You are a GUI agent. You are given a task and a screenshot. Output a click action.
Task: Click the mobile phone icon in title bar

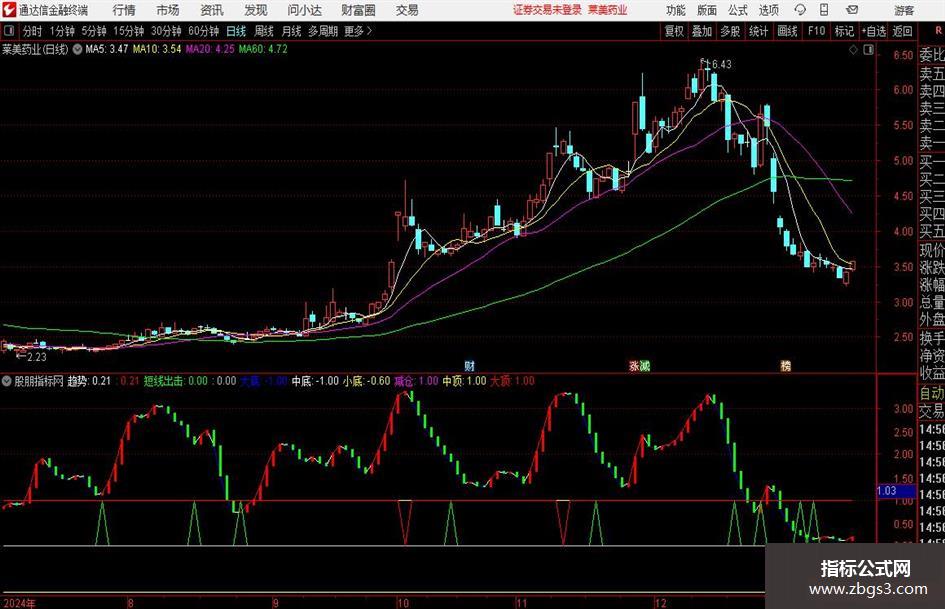[x=824, y=10]
